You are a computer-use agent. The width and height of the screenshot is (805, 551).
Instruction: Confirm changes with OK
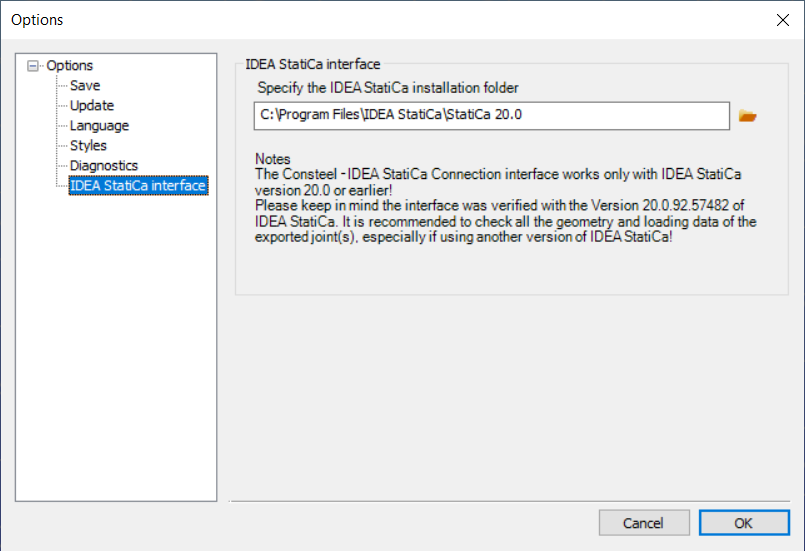[744, 523]
